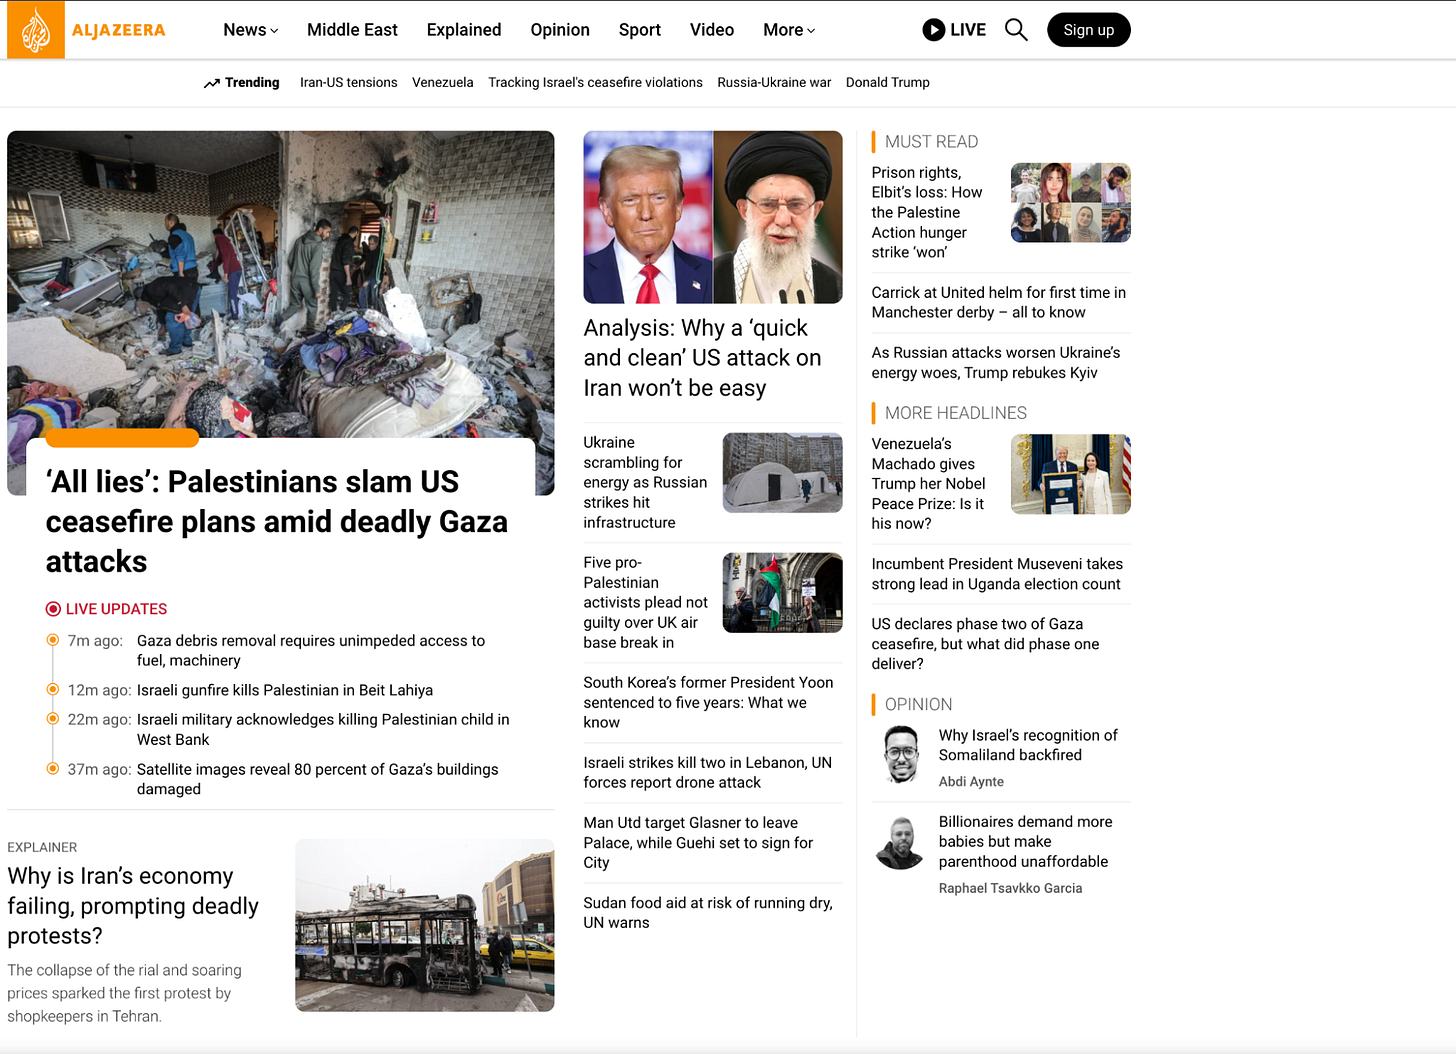This screenshot has width=1456, height=1054.
Task: Open Sudan food aid at risk story
Action: point(708,912)
